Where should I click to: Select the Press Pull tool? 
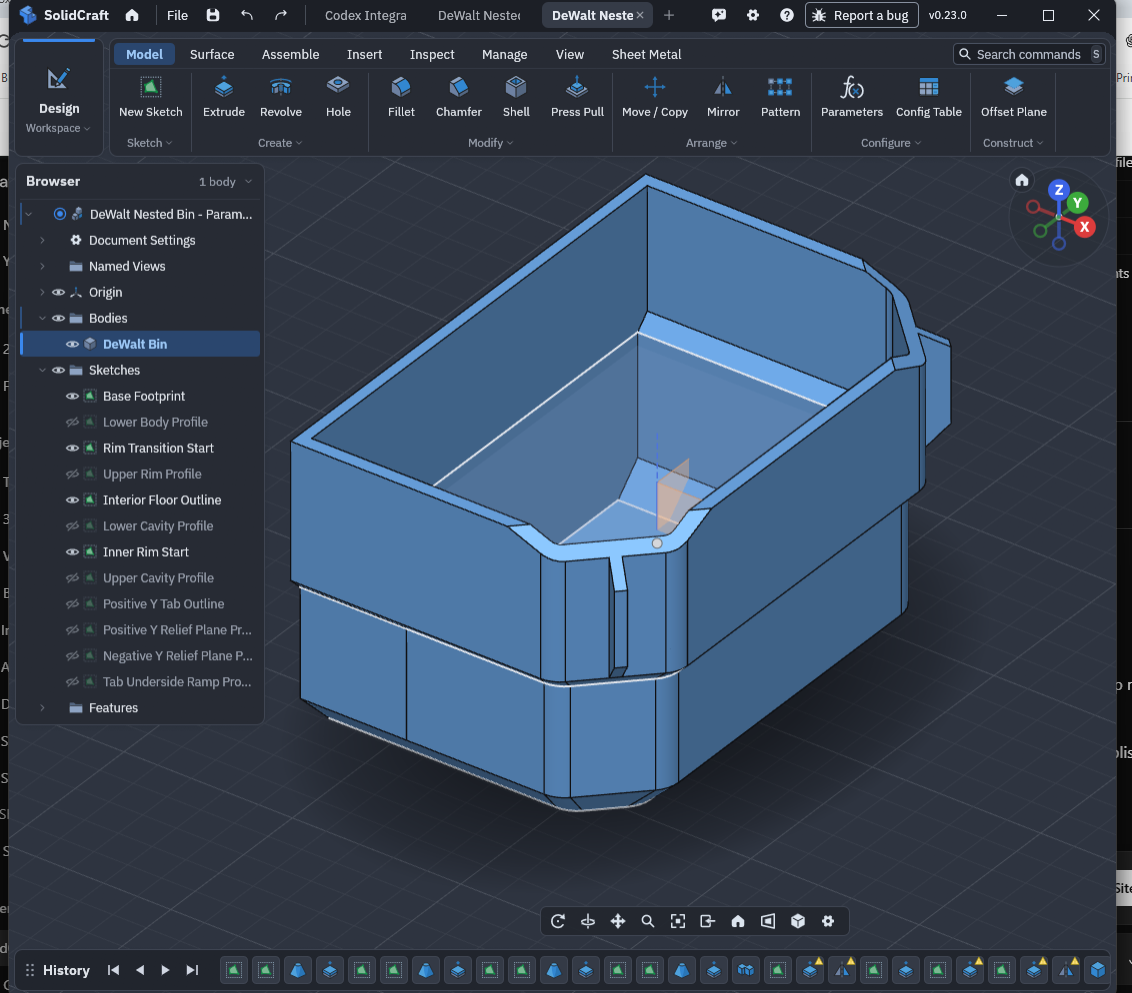tap(577, 97)
